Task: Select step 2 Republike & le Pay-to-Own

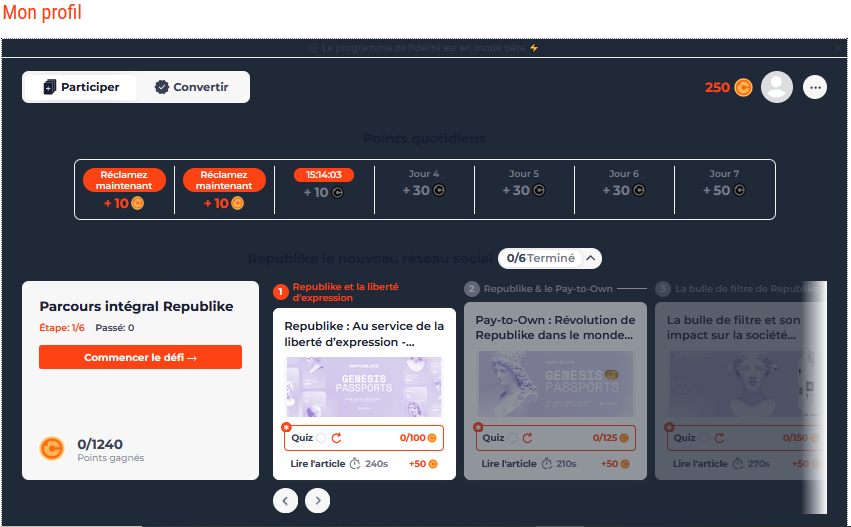Action: [538, 289]
